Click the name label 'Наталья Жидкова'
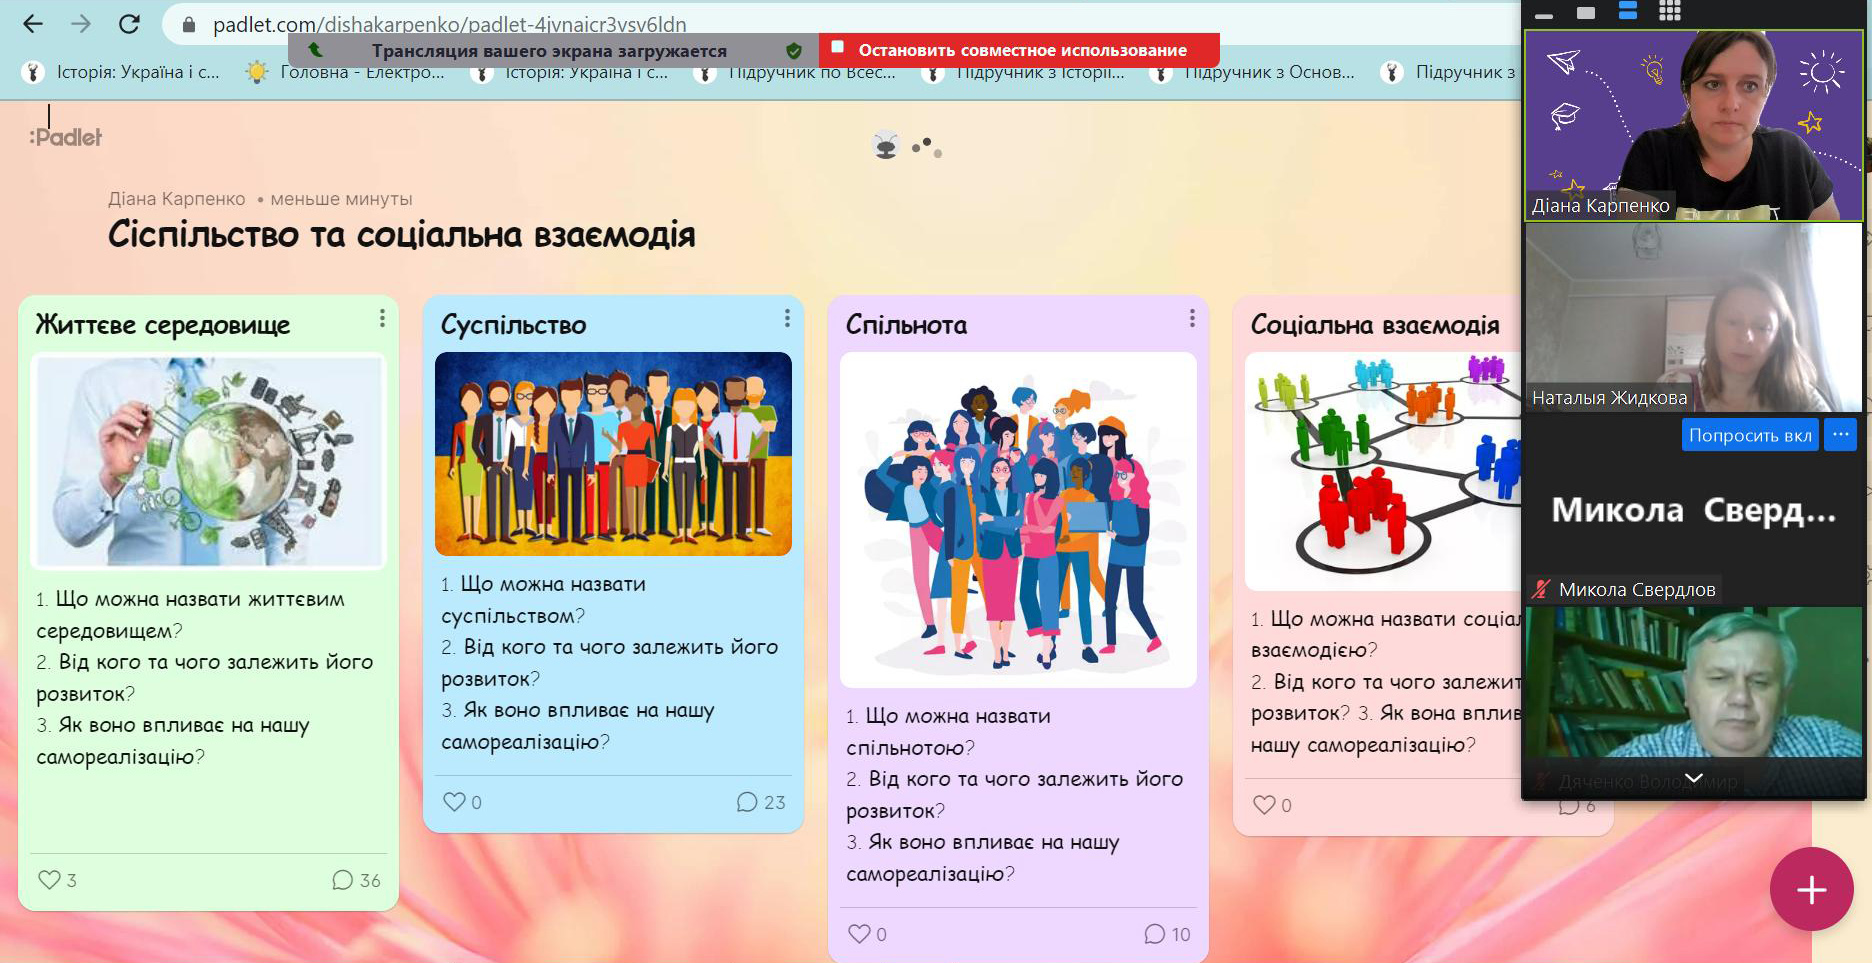1872x963 pixels. coord(1609,398)
